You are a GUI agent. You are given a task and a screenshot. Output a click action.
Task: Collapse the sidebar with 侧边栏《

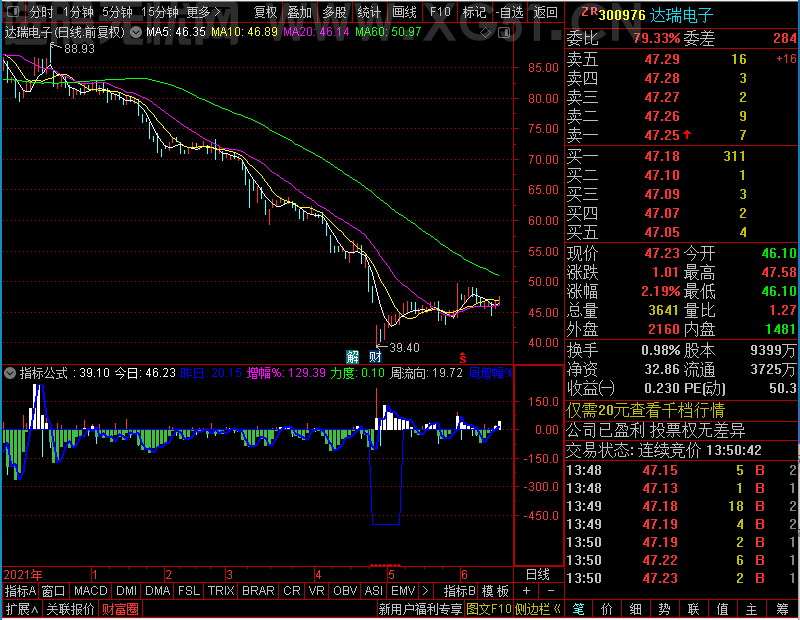point(538,609)
